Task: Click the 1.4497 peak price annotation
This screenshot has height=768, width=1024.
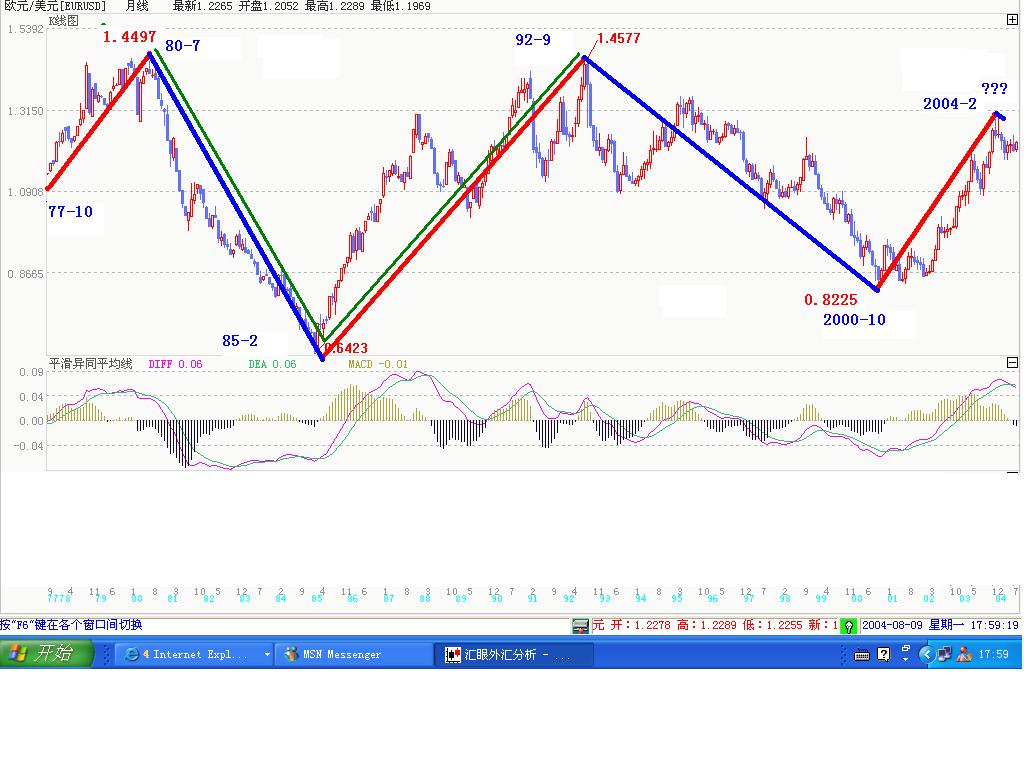Action: click(x=129, y=37)
